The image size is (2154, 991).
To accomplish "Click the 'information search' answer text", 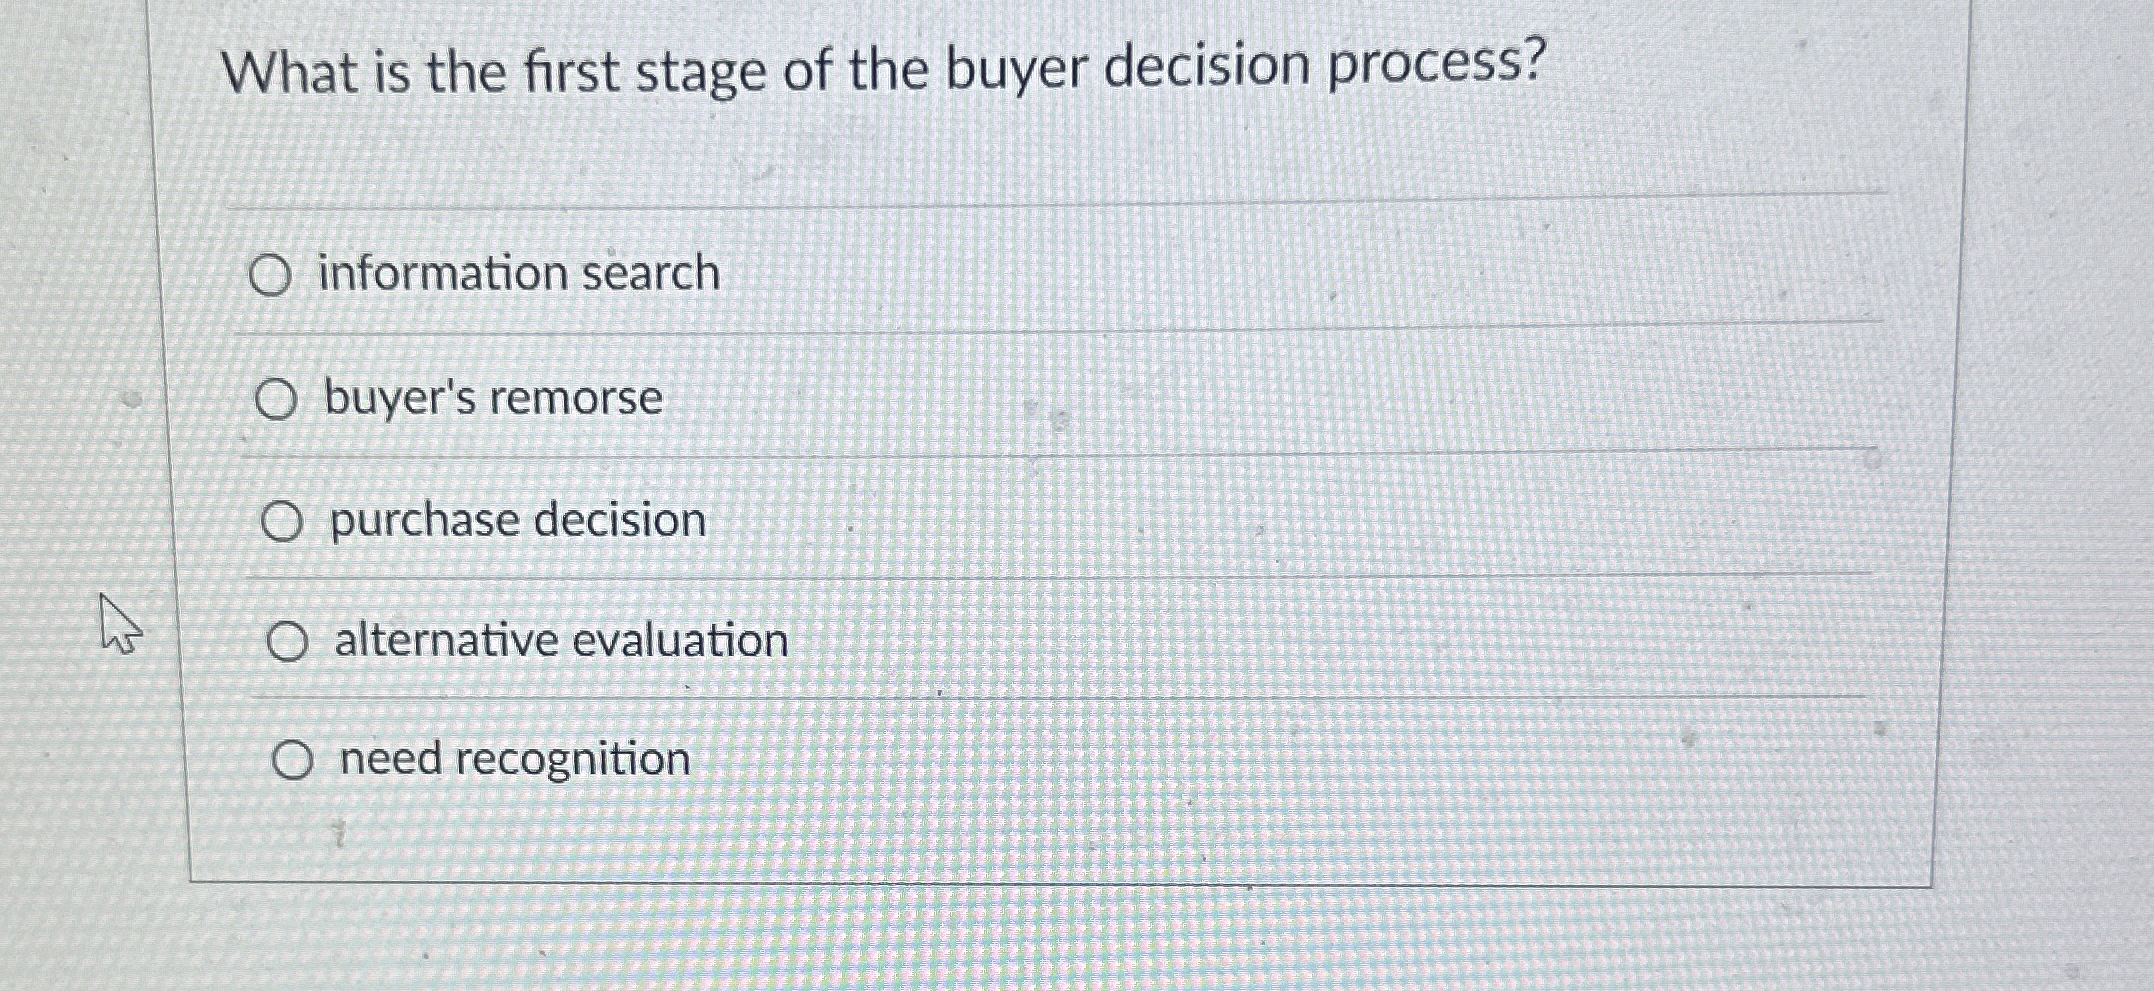I will pyautogui.click(x=519, y=273).
